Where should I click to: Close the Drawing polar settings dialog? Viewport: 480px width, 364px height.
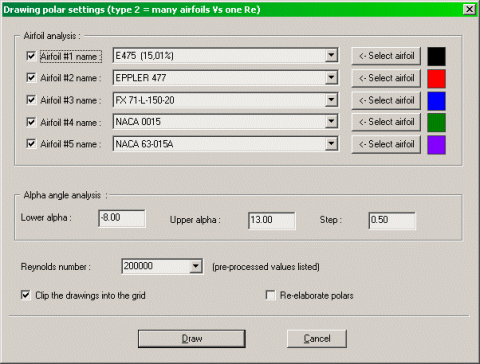(469, 9)
